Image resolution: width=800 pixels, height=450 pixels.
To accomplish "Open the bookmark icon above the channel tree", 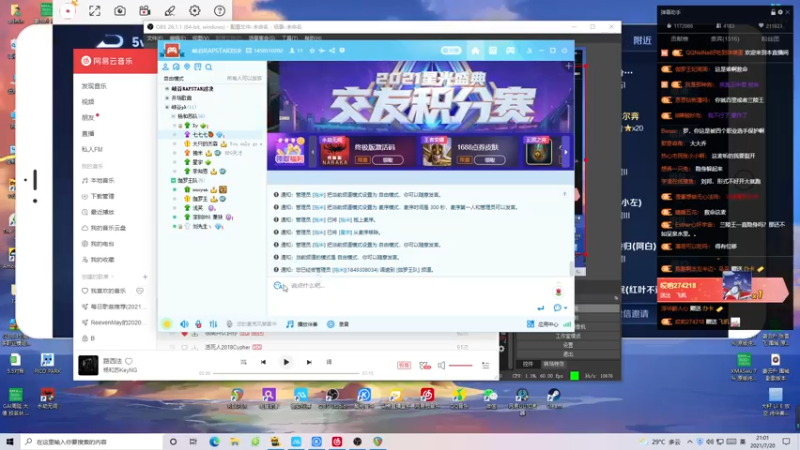I will pos(198,67).
